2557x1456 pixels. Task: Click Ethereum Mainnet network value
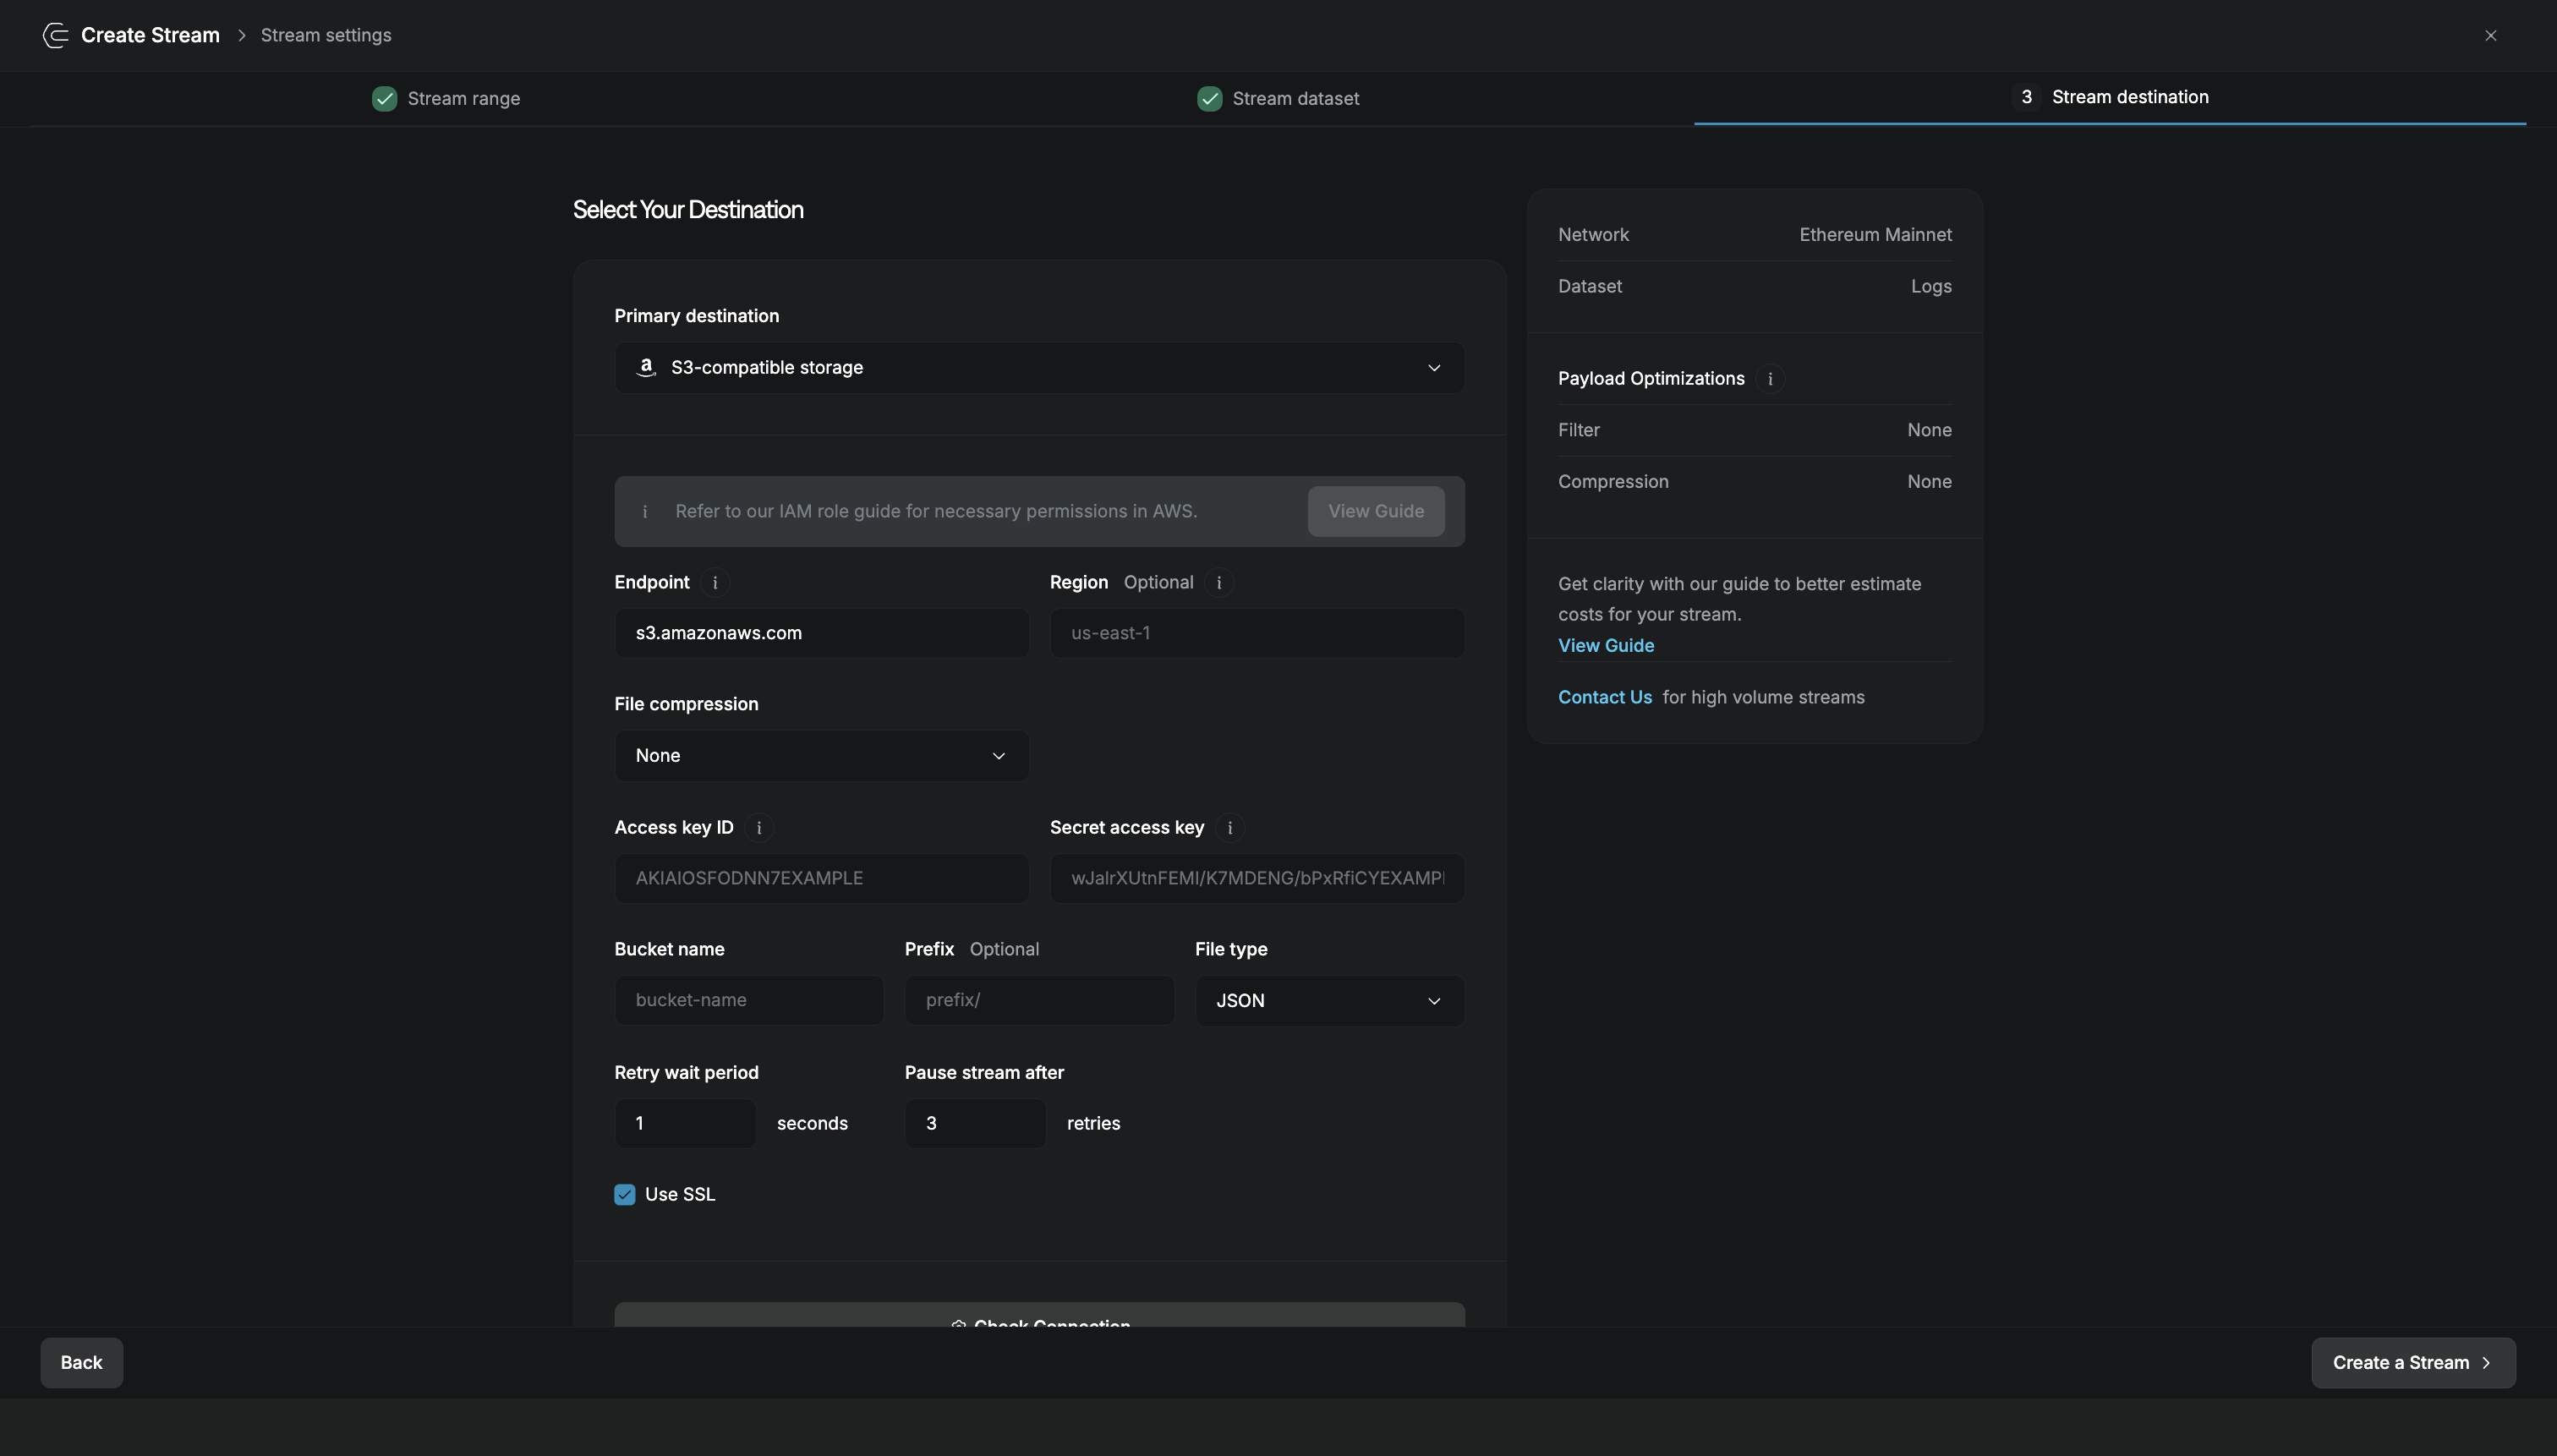1875,235
